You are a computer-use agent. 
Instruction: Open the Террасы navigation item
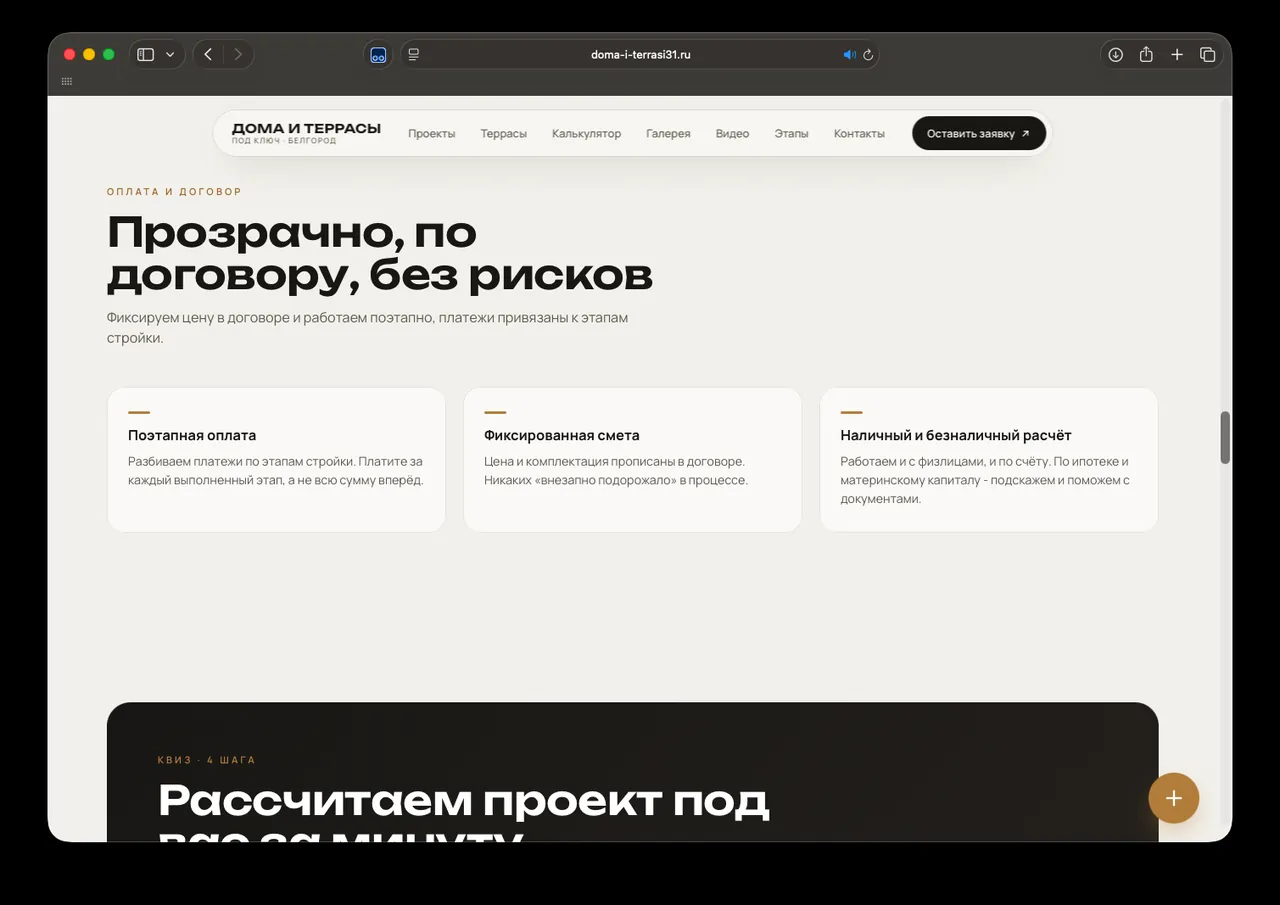tap(503, 134)
